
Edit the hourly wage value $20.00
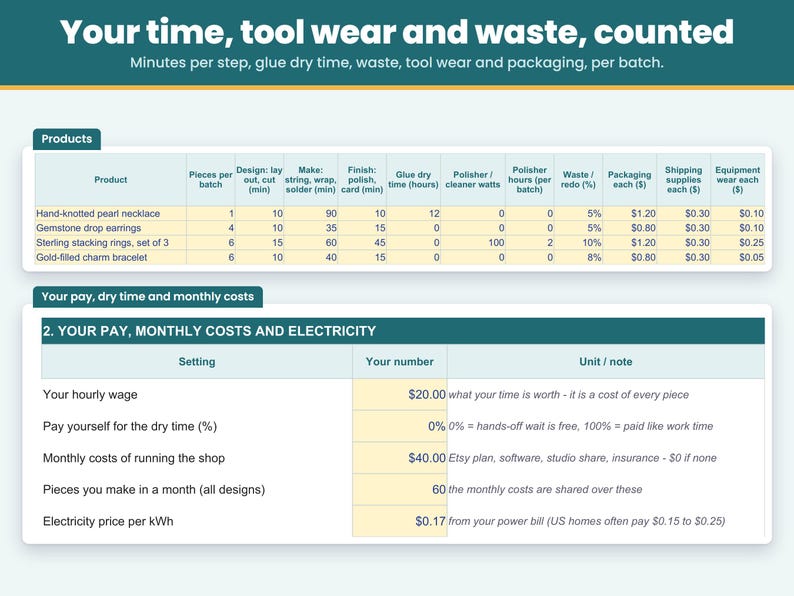point(400,394)
